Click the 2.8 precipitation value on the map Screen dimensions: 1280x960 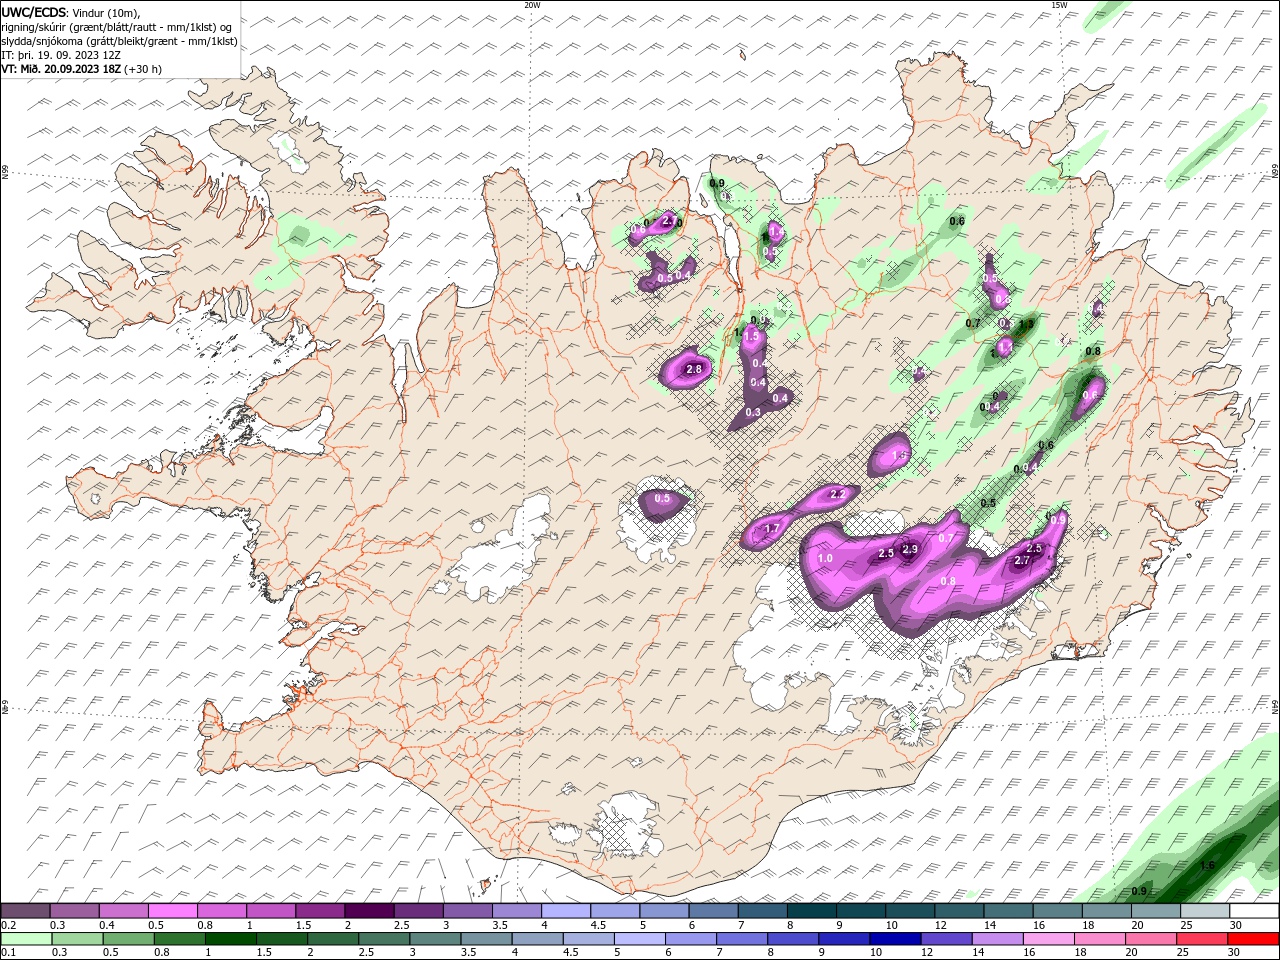[693, 370]
